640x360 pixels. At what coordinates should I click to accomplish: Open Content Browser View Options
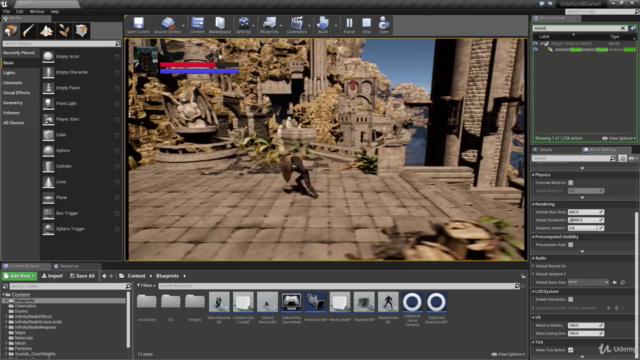tap(508, 354)
